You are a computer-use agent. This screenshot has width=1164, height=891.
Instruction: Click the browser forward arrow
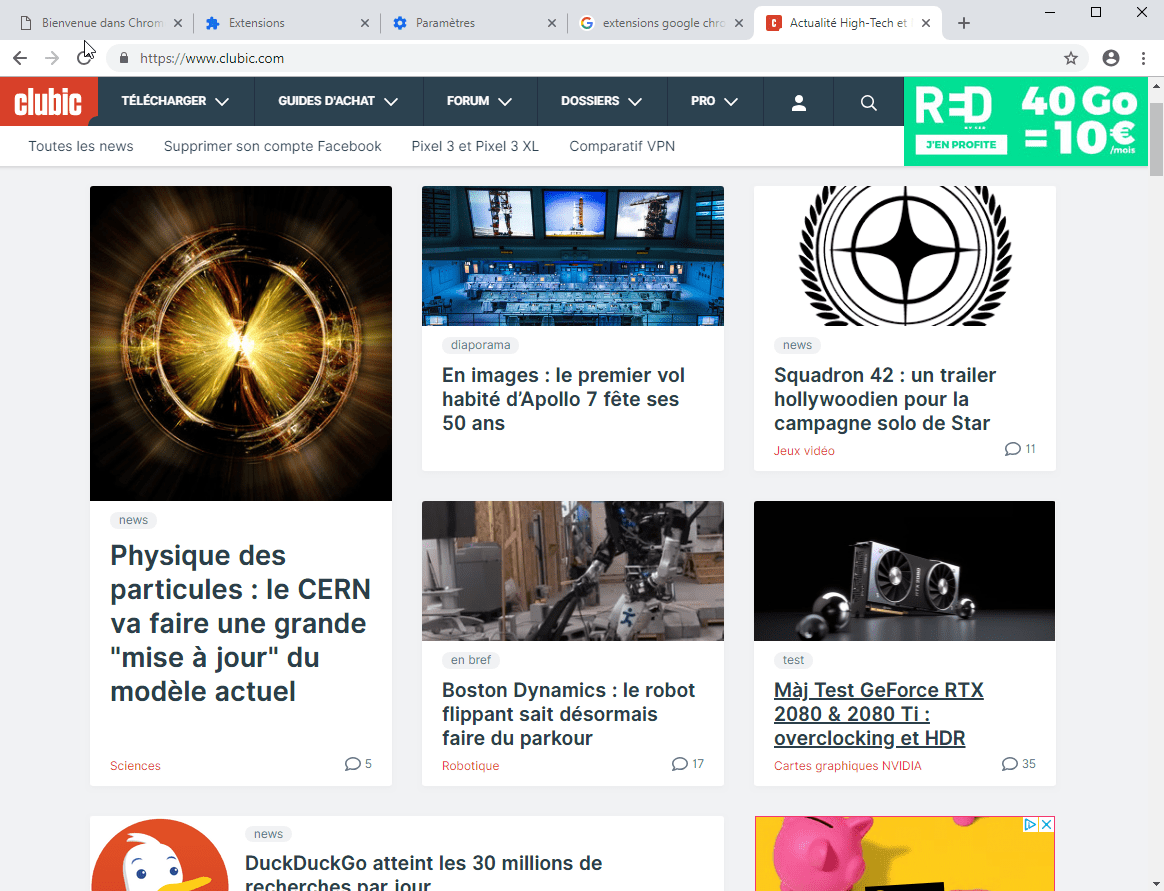pos(52,58)
